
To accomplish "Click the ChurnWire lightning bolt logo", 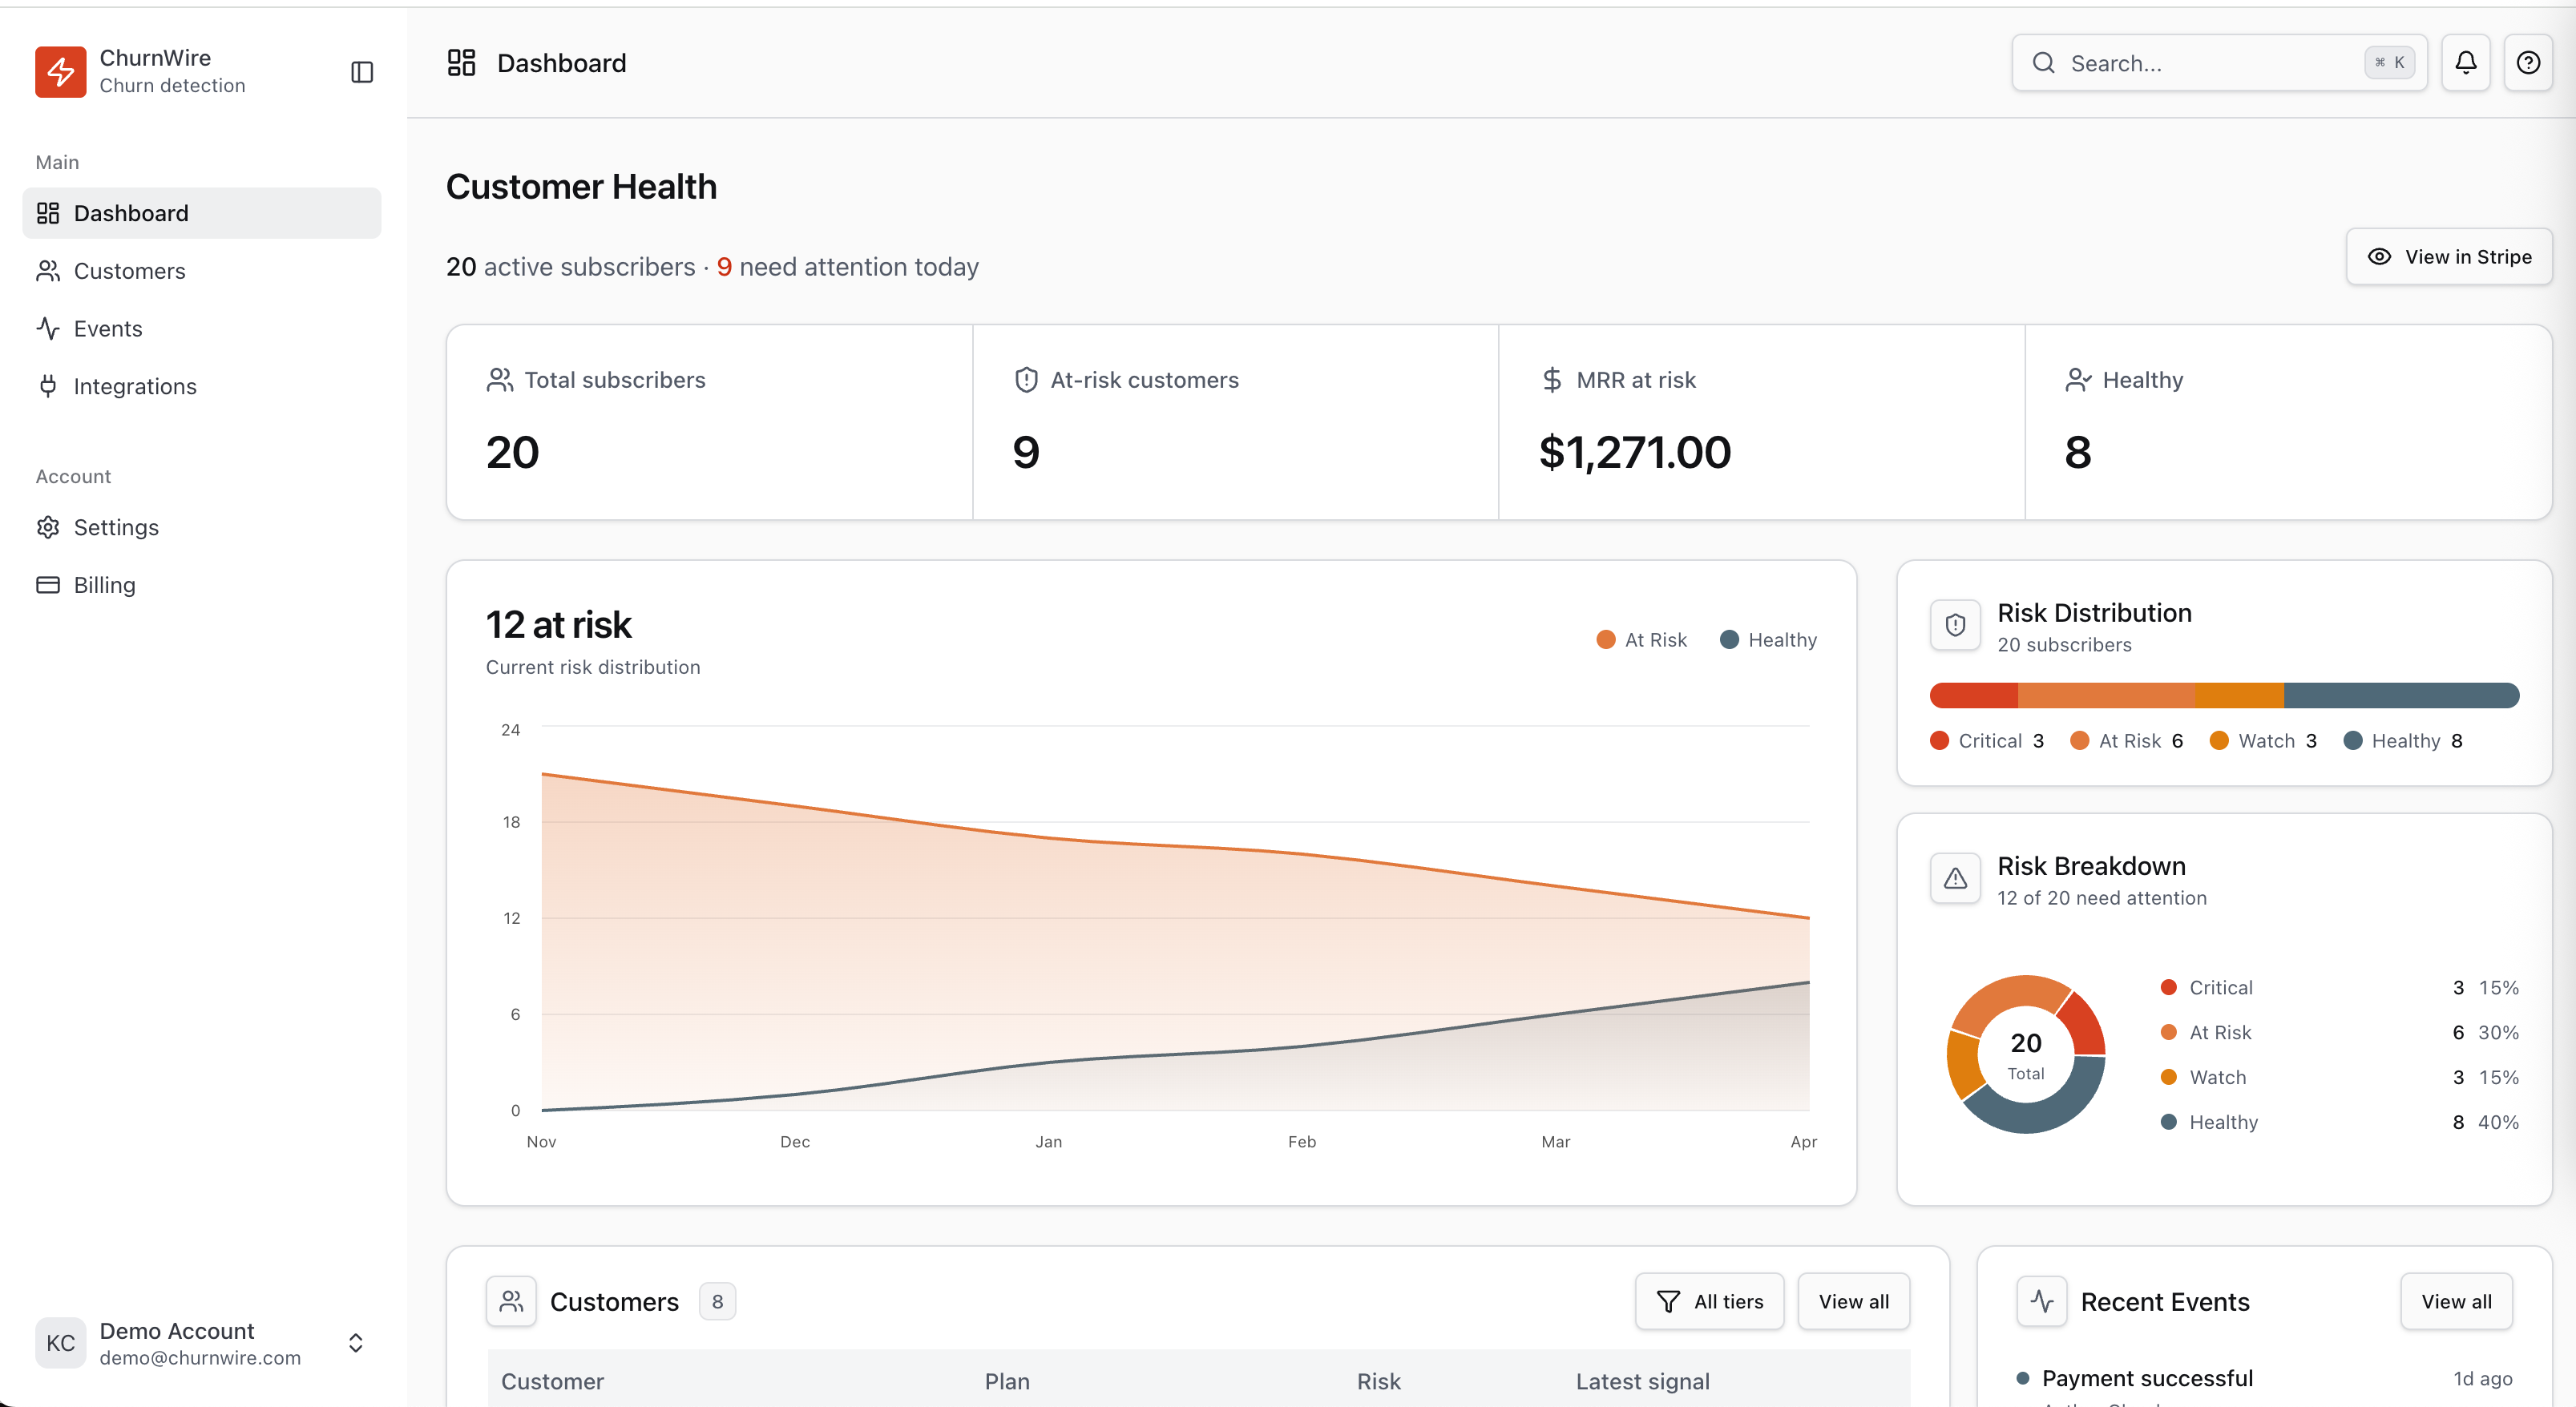I will (60, 71).
